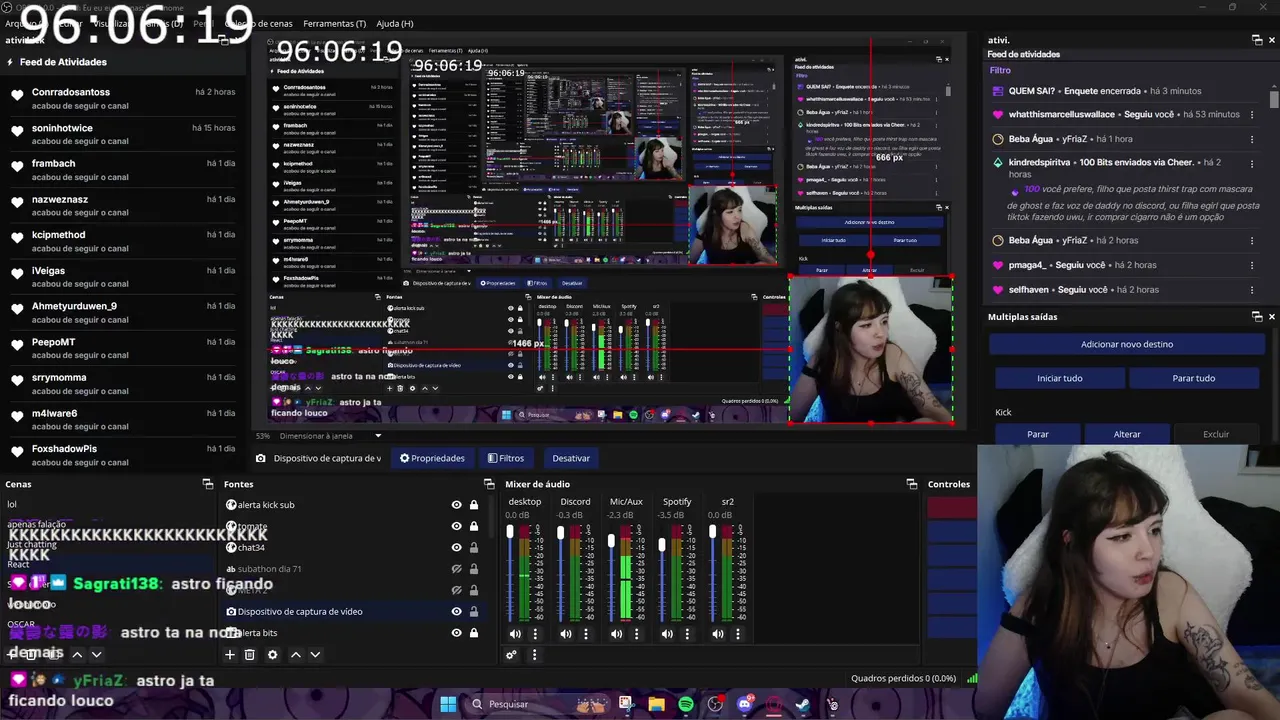Viewport: 1280px width, 720px height.
Task: Undock the Fontes panel
Action: point(487,484)
